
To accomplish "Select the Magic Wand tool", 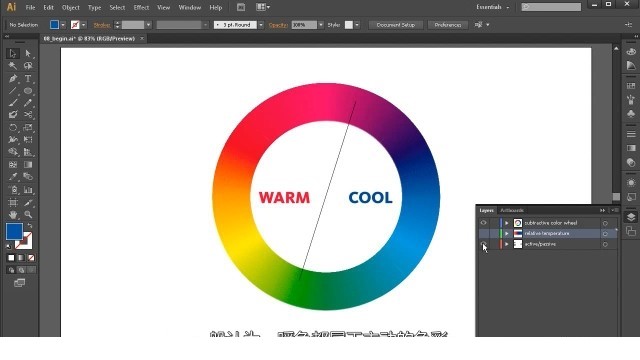I will click(13, 66).
